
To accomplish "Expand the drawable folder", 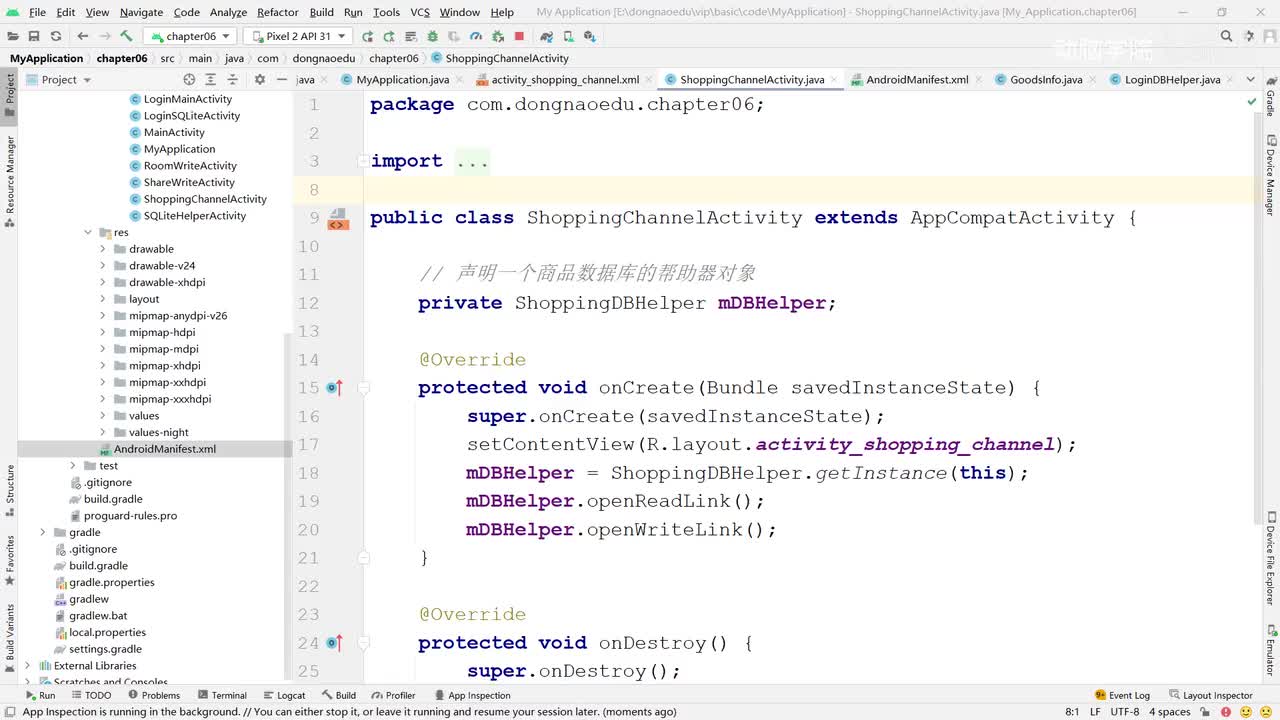I will [x=103, y=249].
